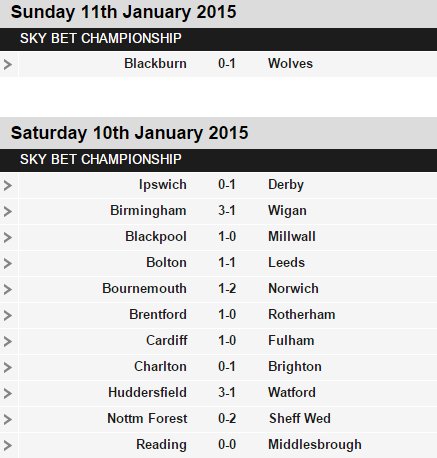Expand arrow beside Bolton vs Leeds
The height and width of the screenshot is (458, 437).
[x=8, y=263]
